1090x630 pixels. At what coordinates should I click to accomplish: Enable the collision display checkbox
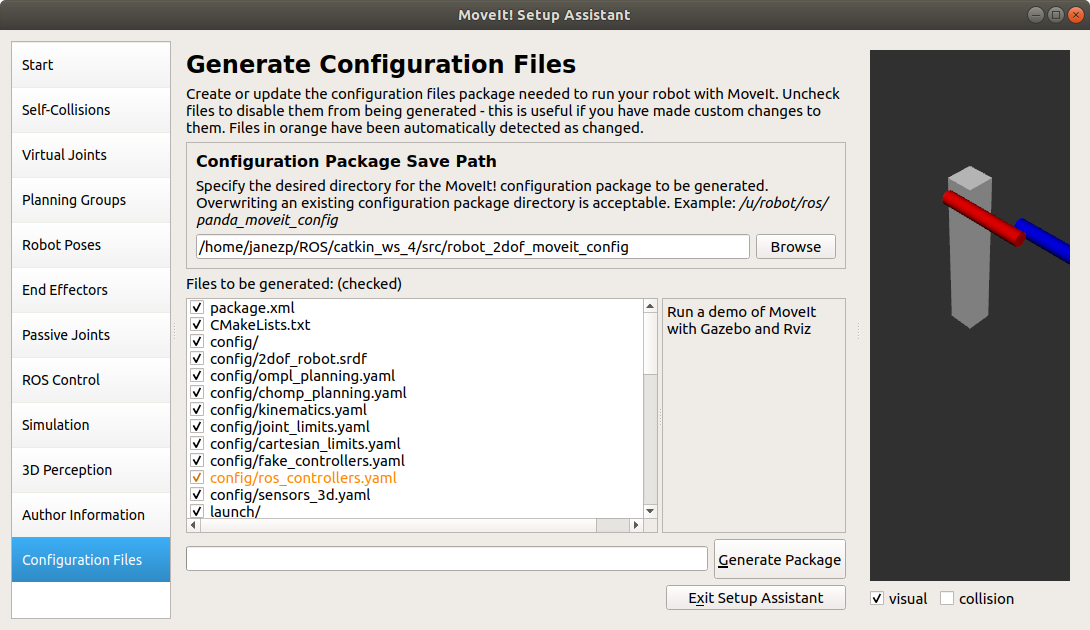pos(947,599)
